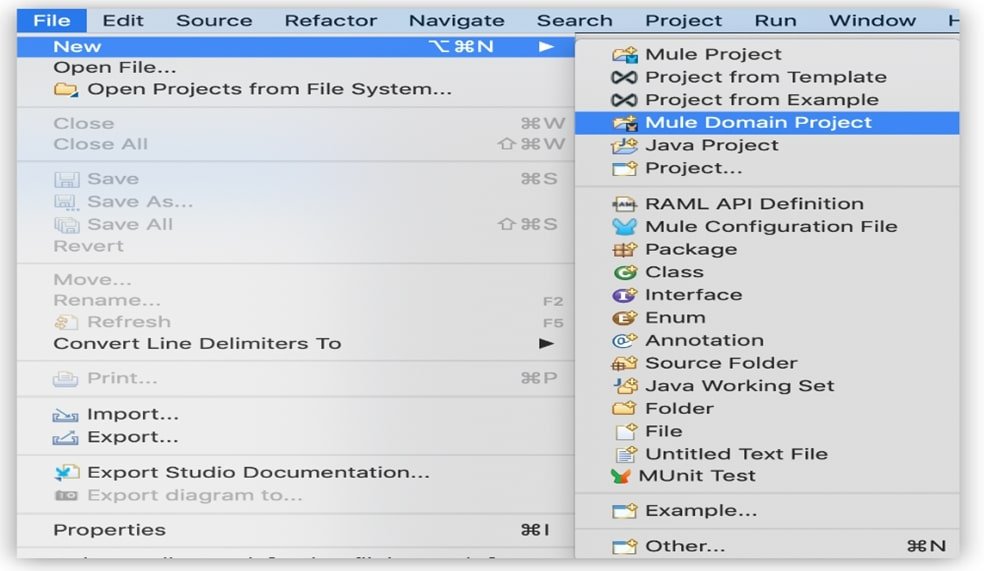Open the Search menu
The width and height of the screenshot is (984, 571).
click(574, 20)
